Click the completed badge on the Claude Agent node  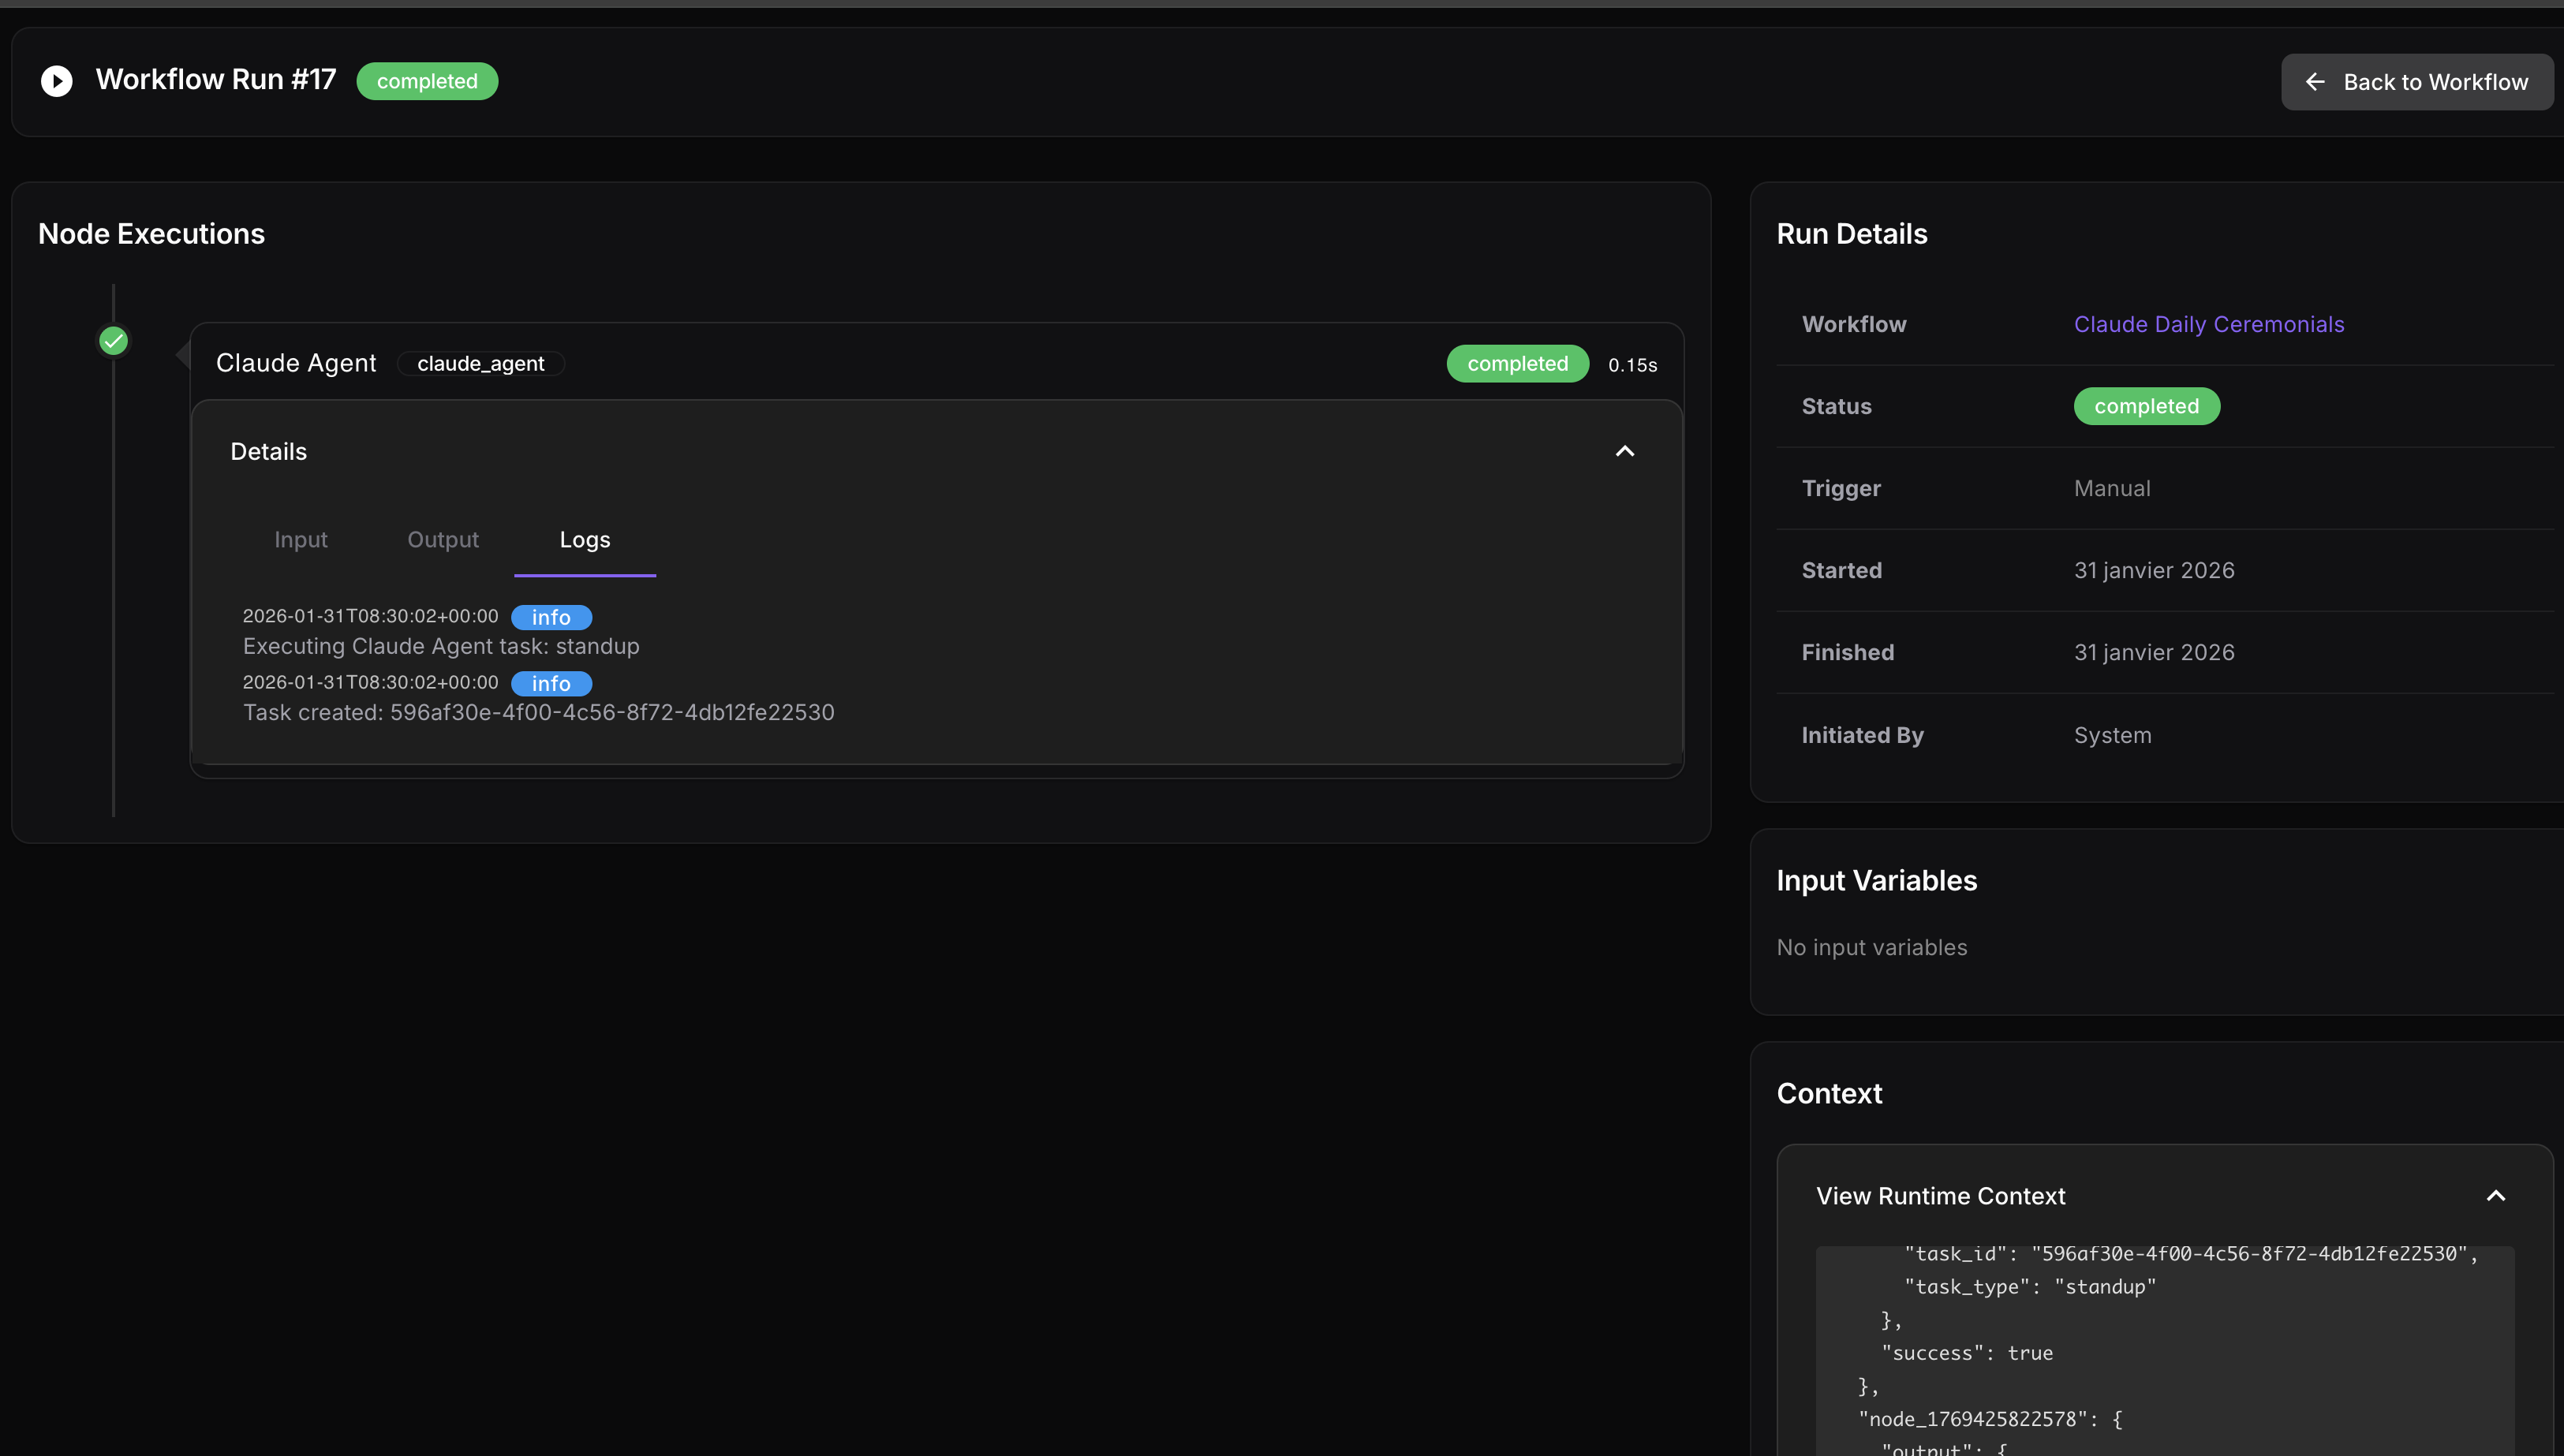[1517, 363]
